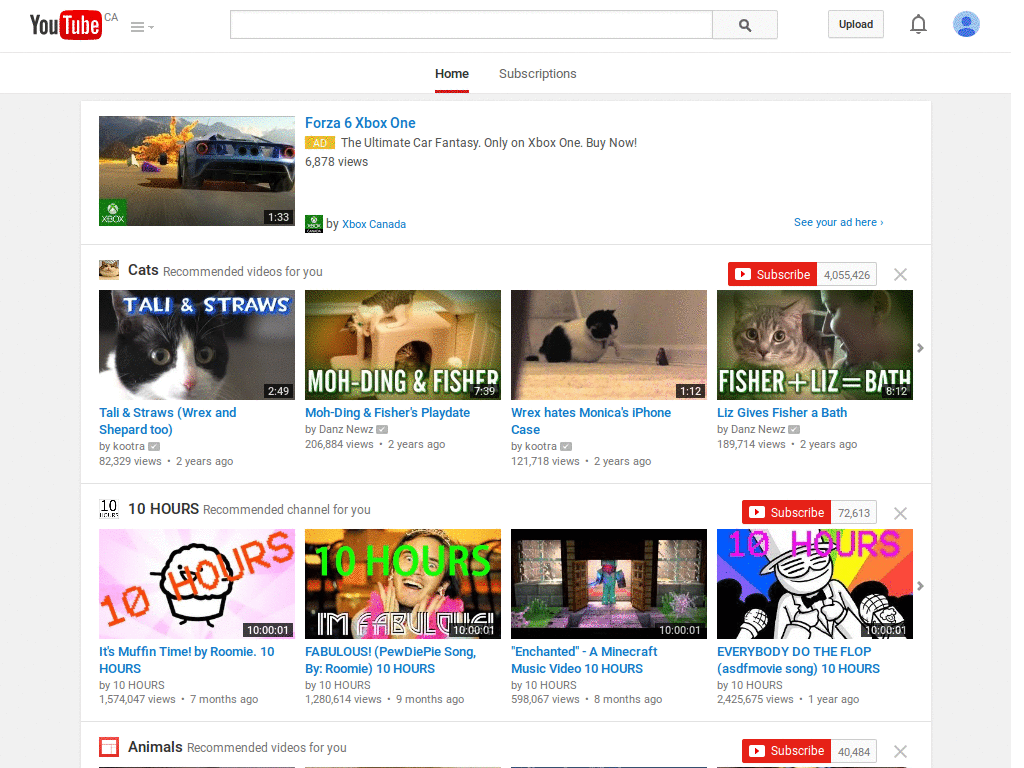Subscribe to the Animals channel
Image resolution: width=1024 pixels, height=768 pixels.
(786, 751)
